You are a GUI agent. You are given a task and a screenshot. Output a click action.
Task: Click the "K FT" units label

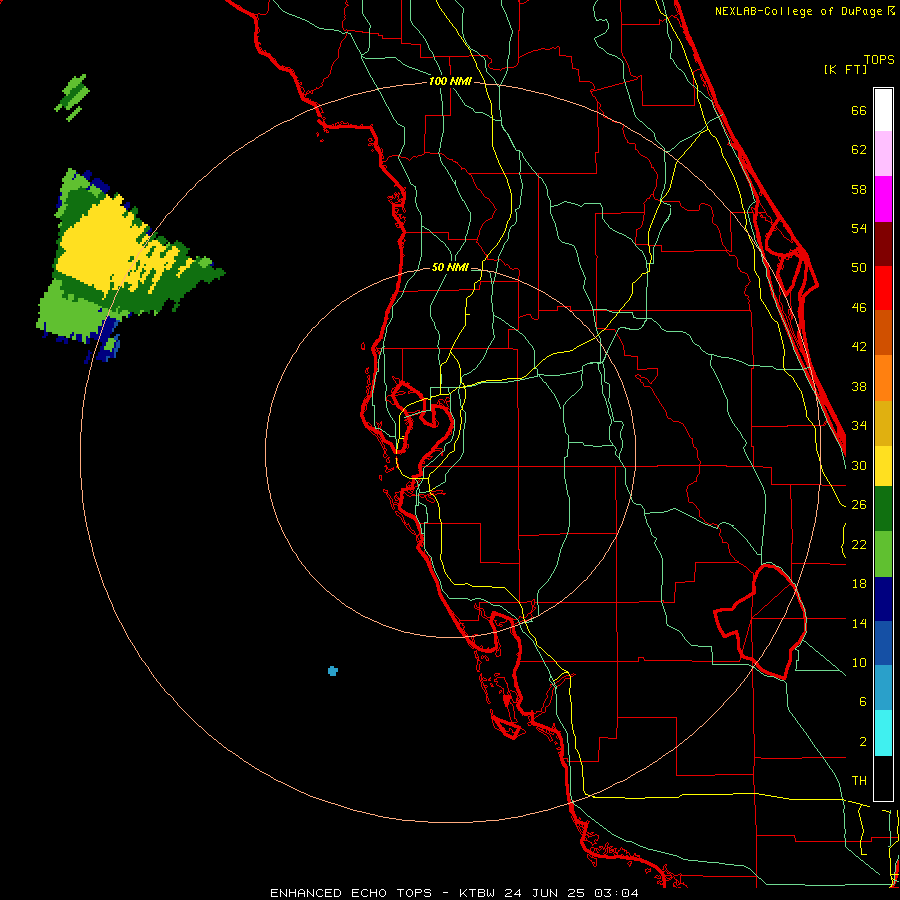(x=845, y=69)
